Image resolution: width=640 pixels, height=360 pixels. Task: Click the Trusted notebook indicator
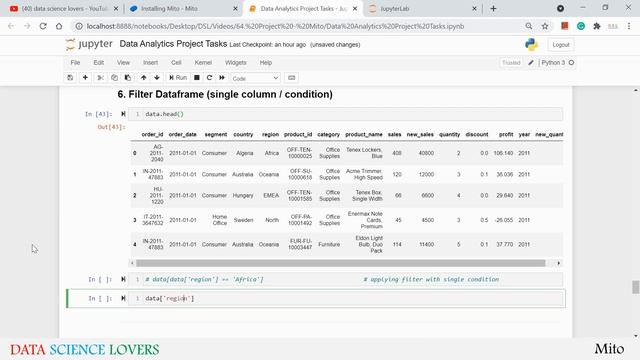(x=511, y=62)
